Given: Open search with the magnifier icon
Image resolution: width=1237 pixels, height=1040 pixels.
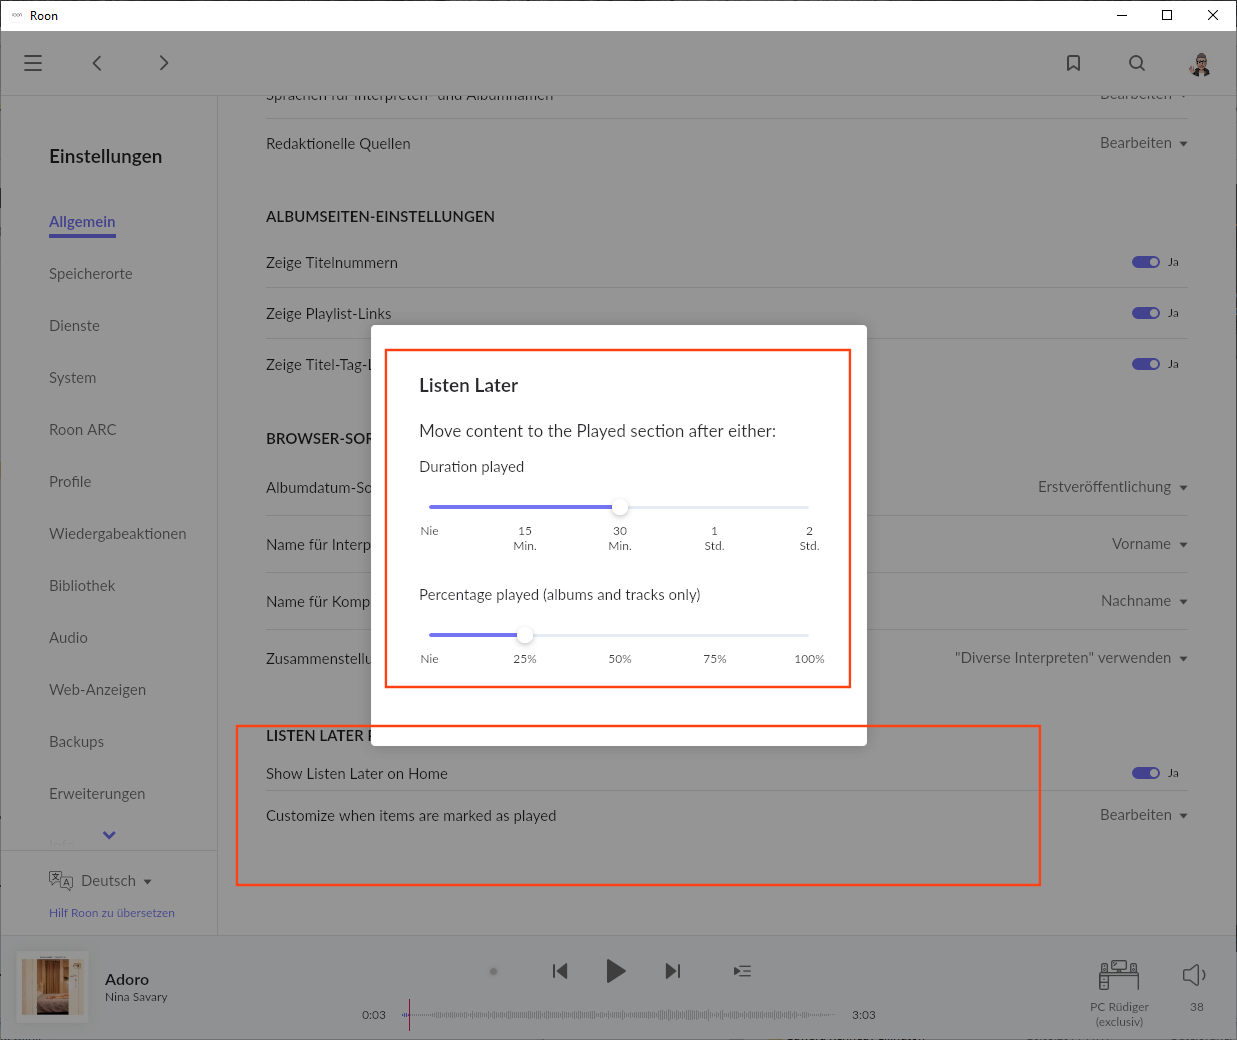Looking at the screenshot, I should [1137, 63].
